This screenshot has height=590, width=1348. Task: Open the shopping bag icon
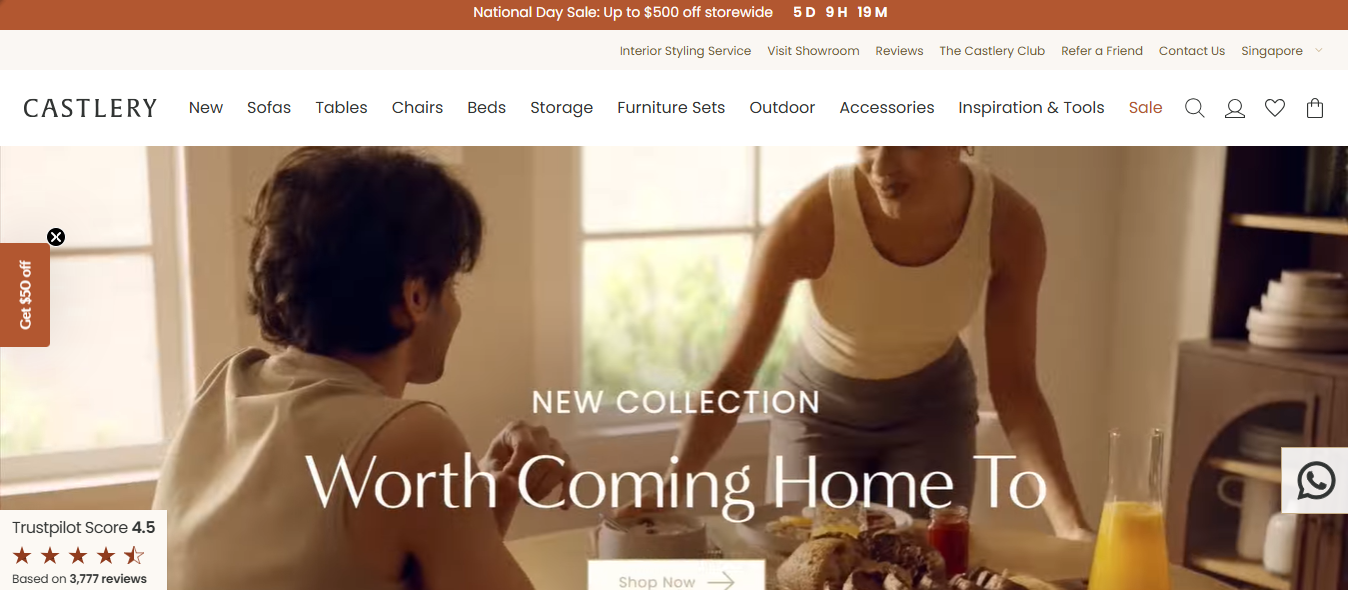(x=1315, y=108)
